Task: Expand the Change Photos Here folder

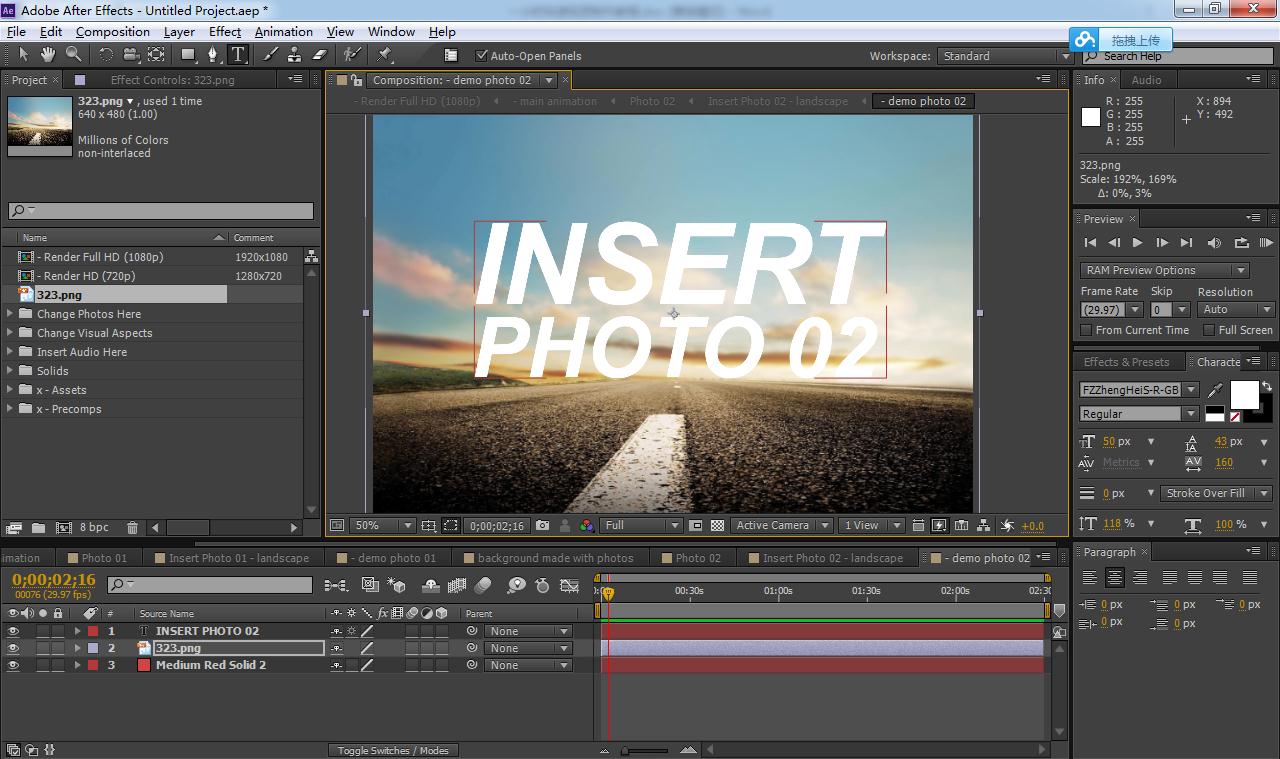Action: pyautogui.click(x=11, y=314)
